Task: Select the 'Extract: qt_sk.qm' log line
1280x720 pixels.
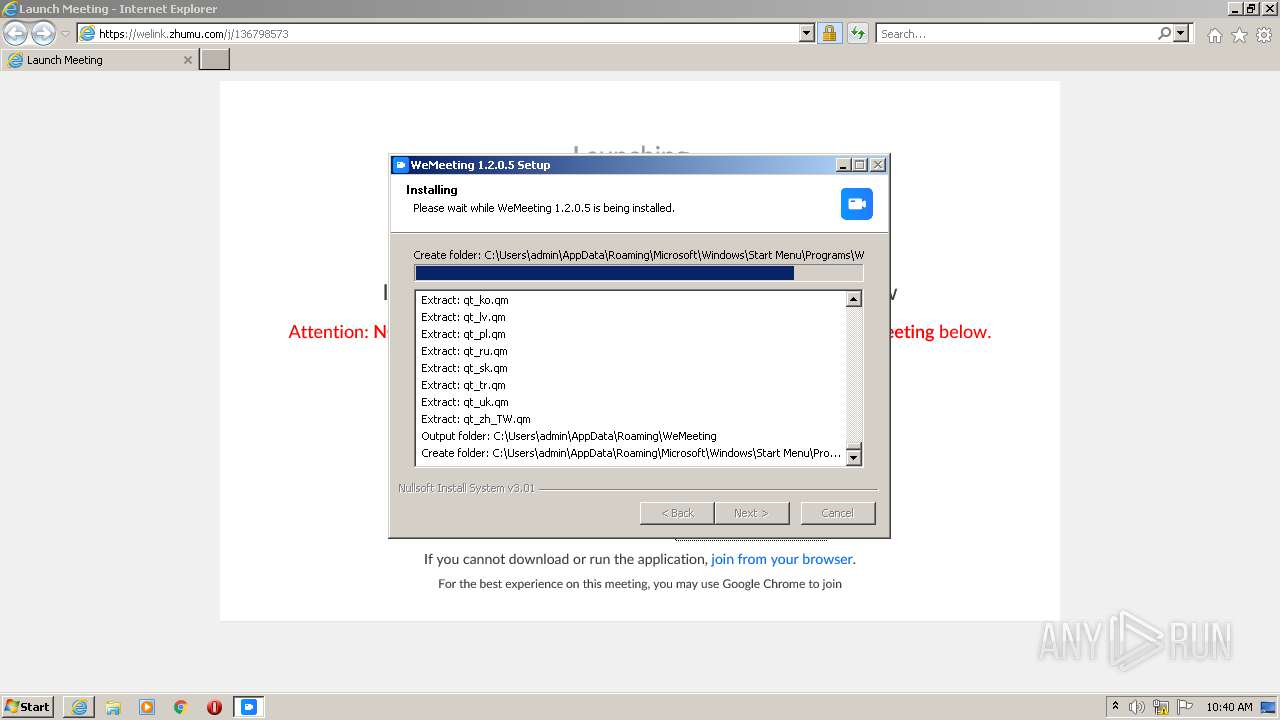Action: pos(464,368)
